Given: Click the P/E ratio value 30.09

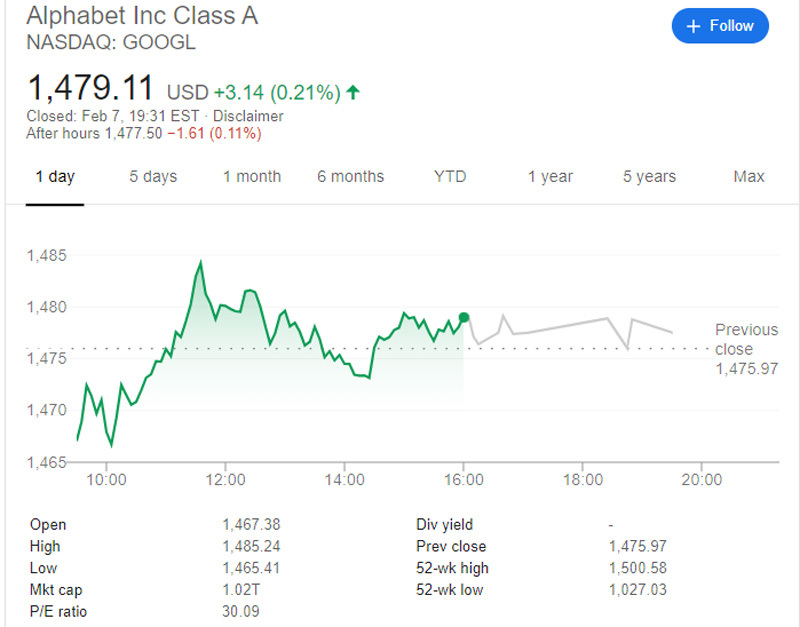Looking at the screenshot, I should (239, 612).
